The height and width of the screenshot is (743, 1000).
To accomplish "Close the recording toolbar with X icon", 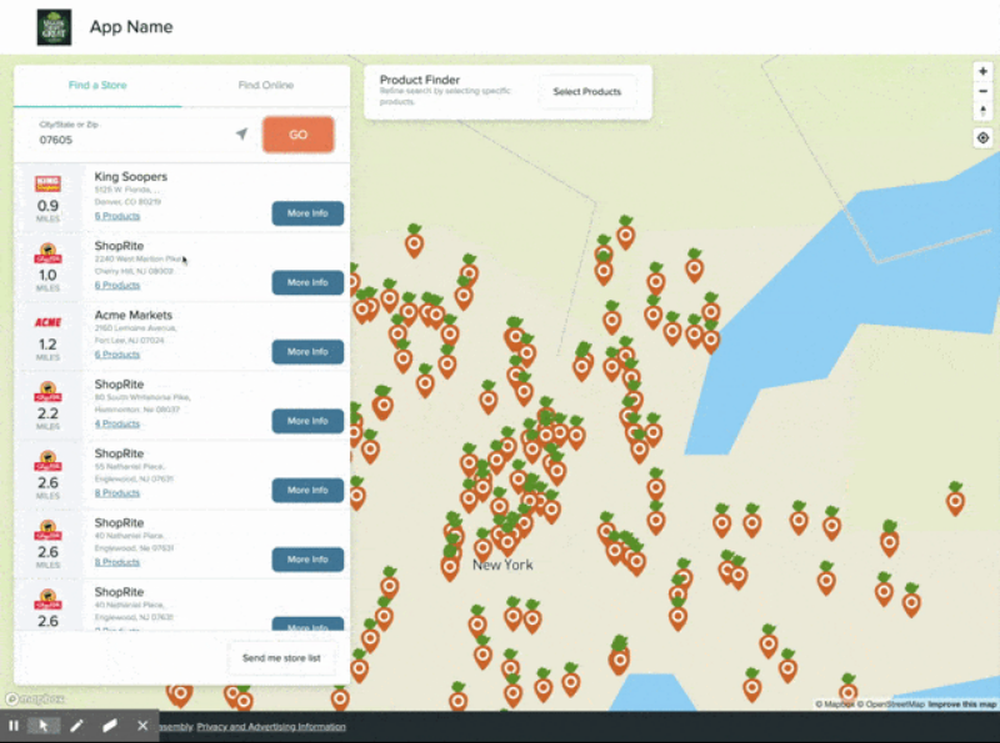I will click(x=142, y=726).
